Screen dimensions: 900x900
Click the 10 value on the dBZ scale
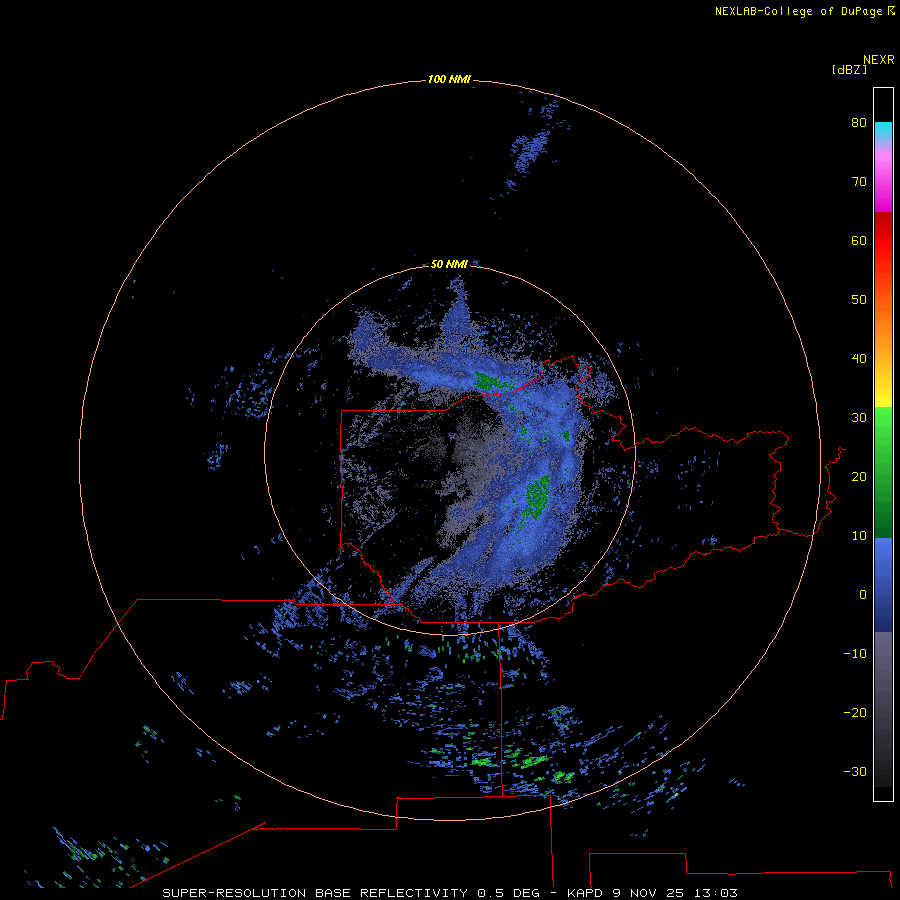859,536
